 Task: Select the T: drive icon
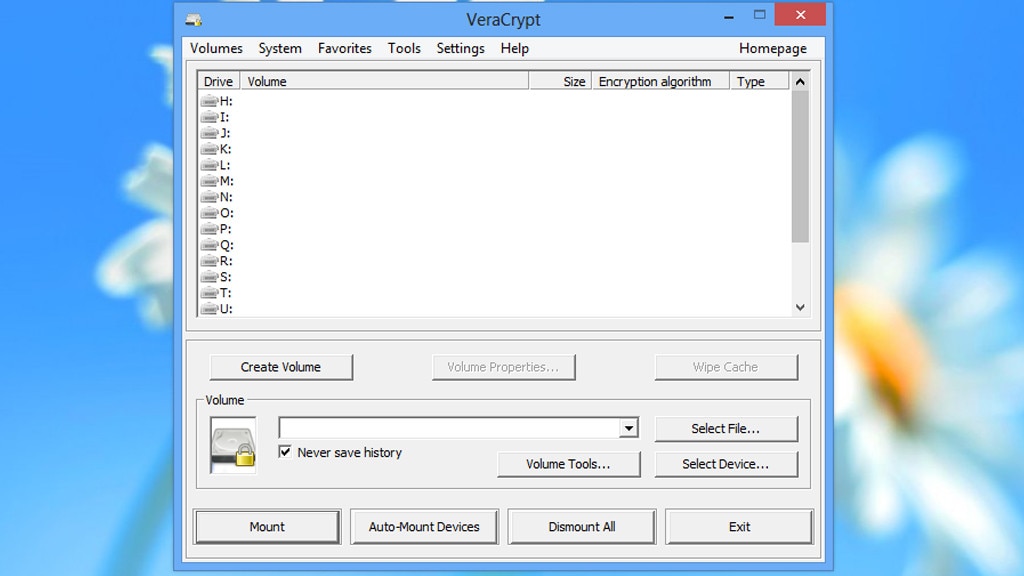point(209,293)
